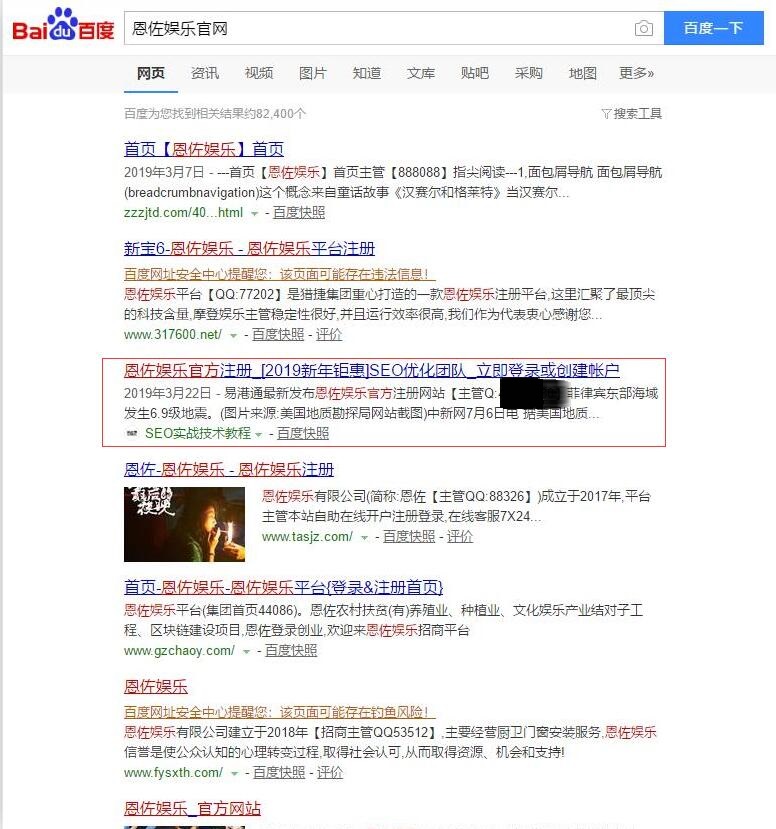Click 评价 for www.tasjz.com result

(460, 537)
